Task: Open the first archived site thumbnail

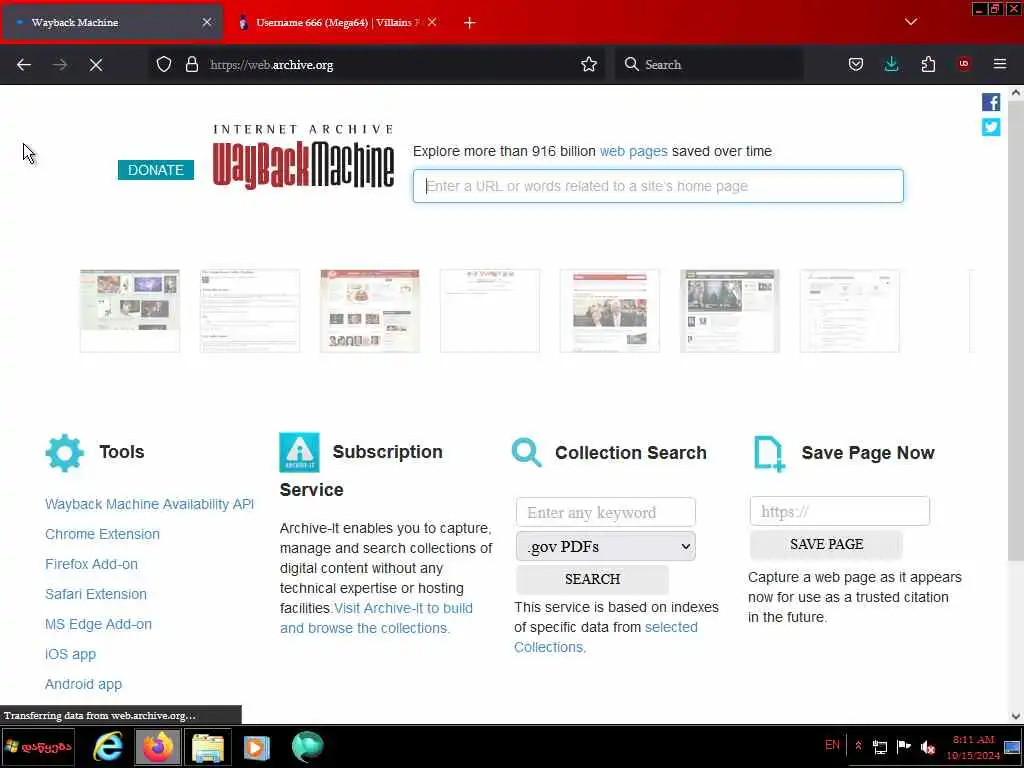Action: click(x=130, y=311)
